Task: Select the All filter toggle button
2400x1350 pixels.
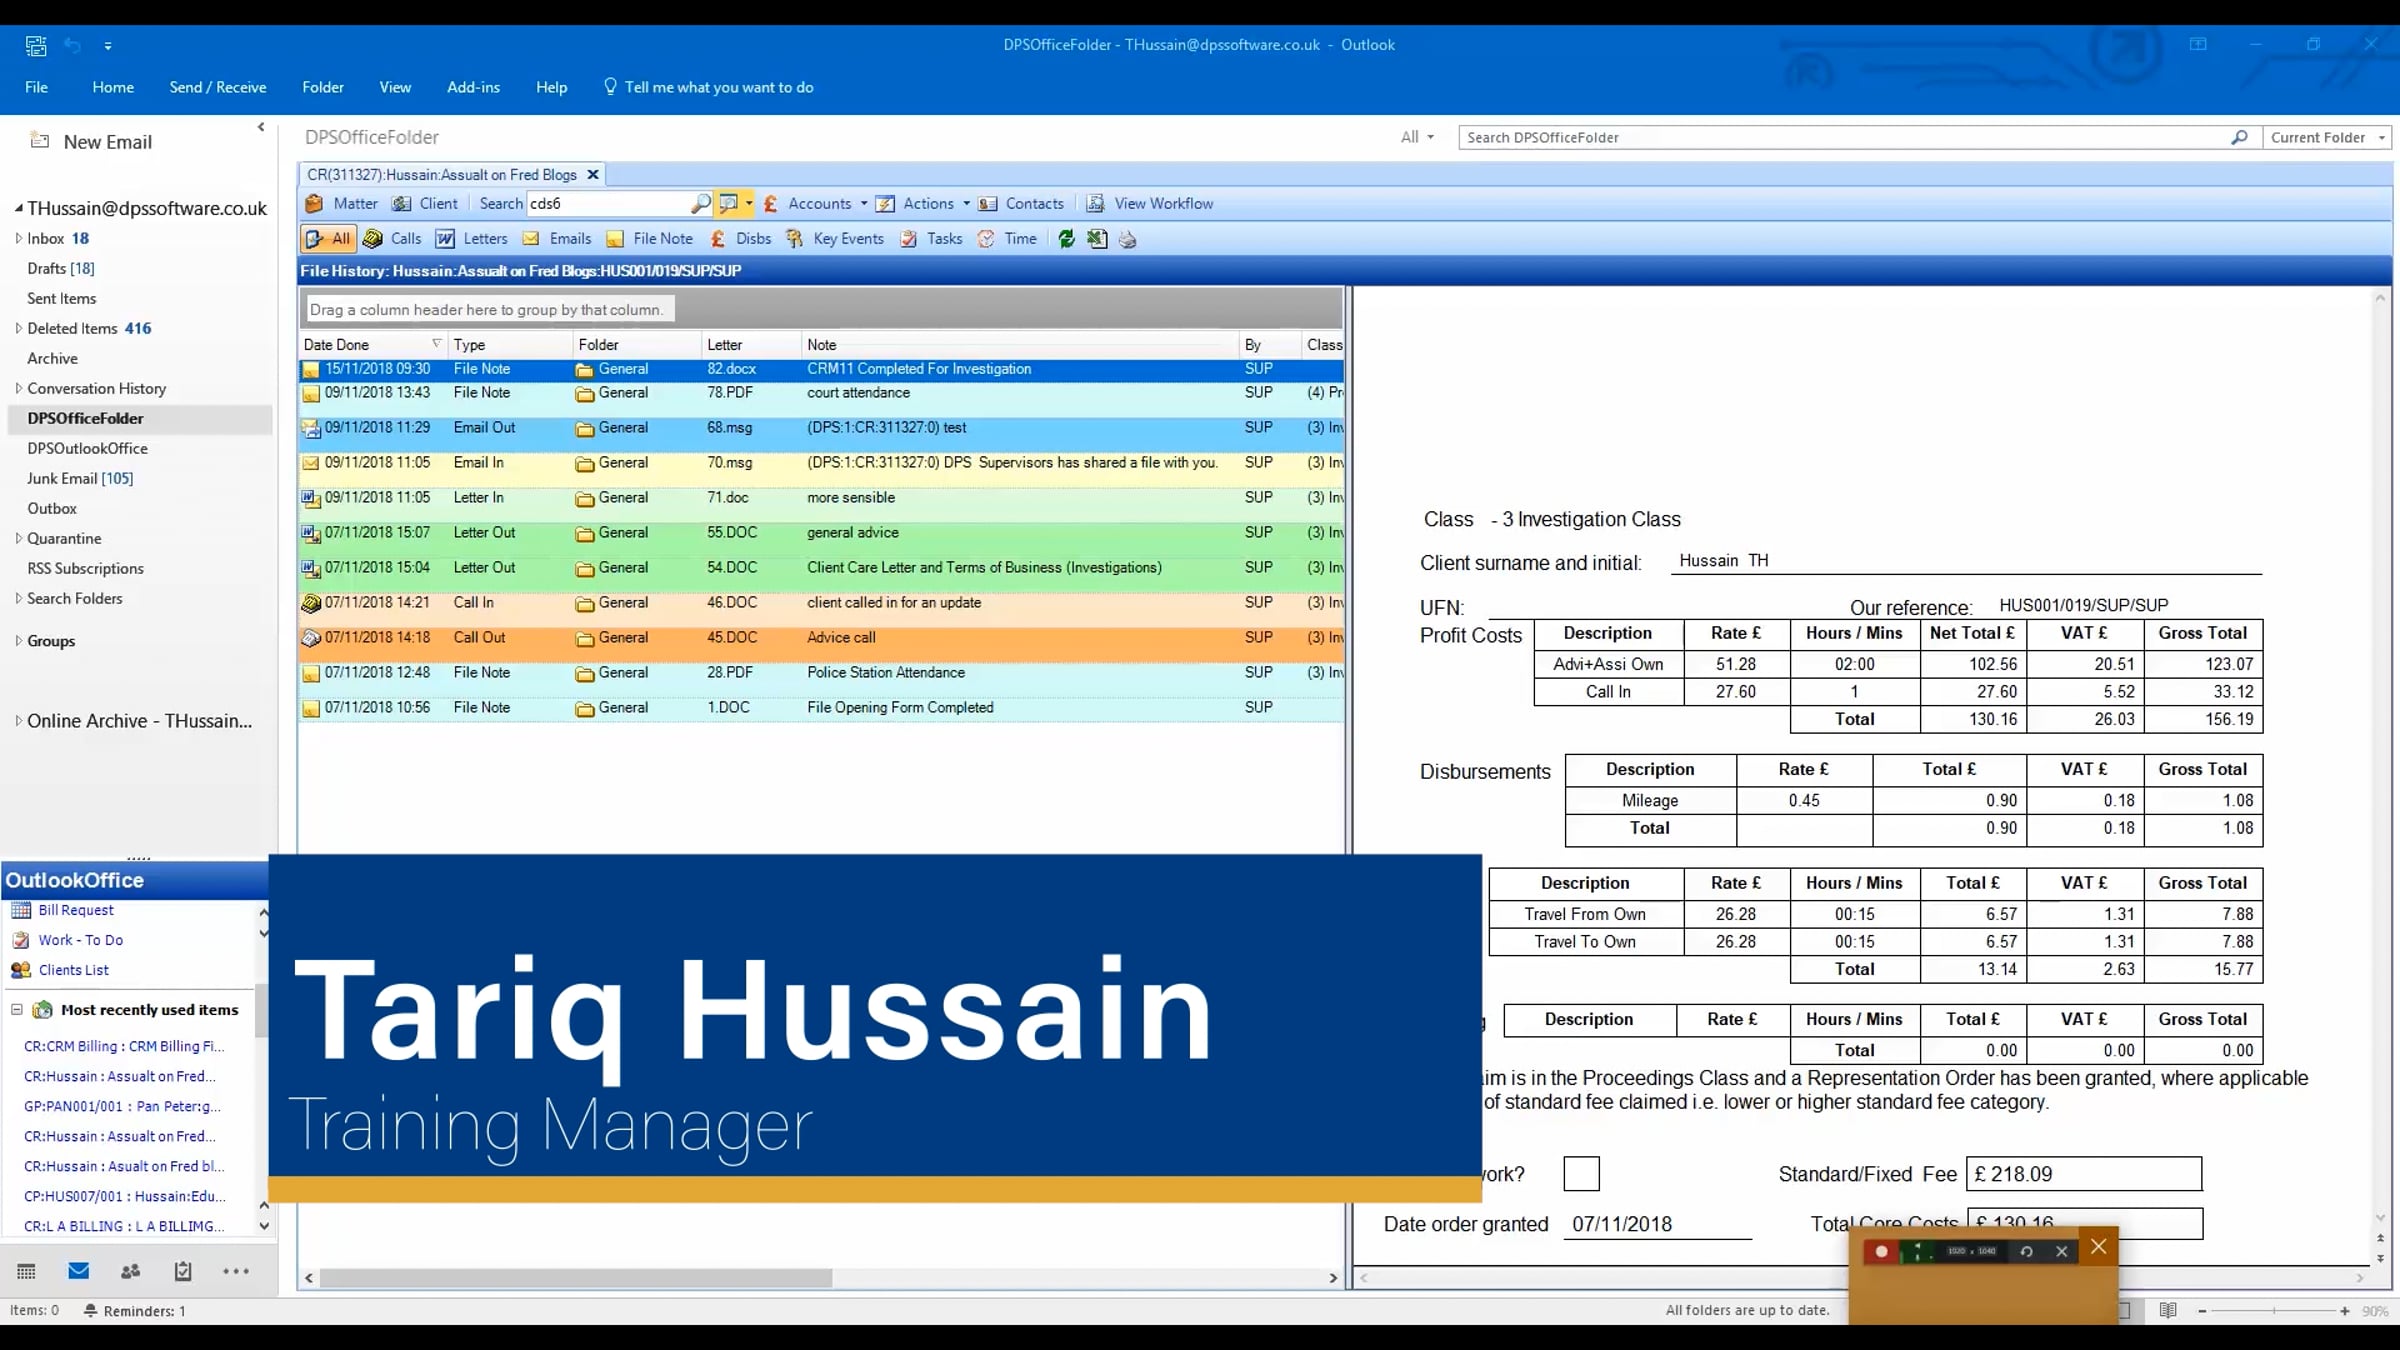Action: click(x=328, y=238)
